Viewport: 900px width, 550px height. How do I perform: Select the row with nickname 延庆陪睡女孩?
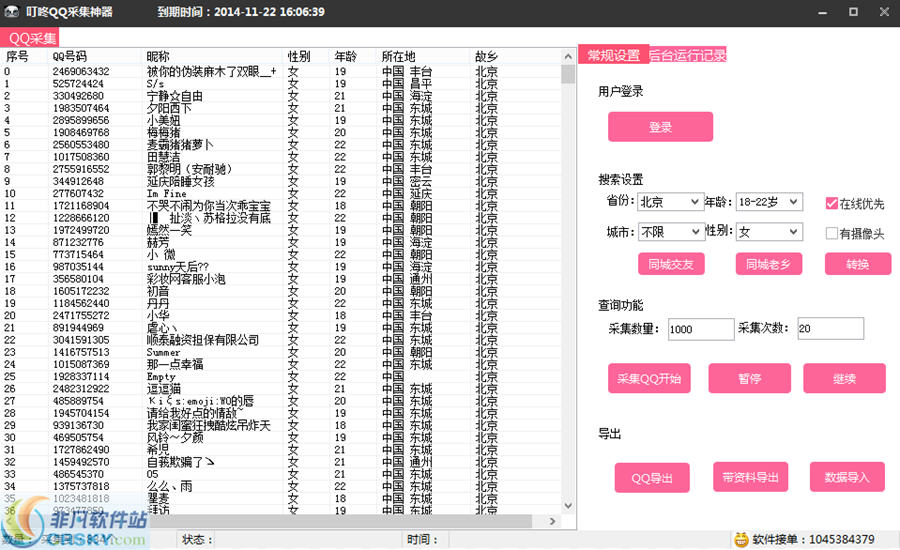click(281, 181)
